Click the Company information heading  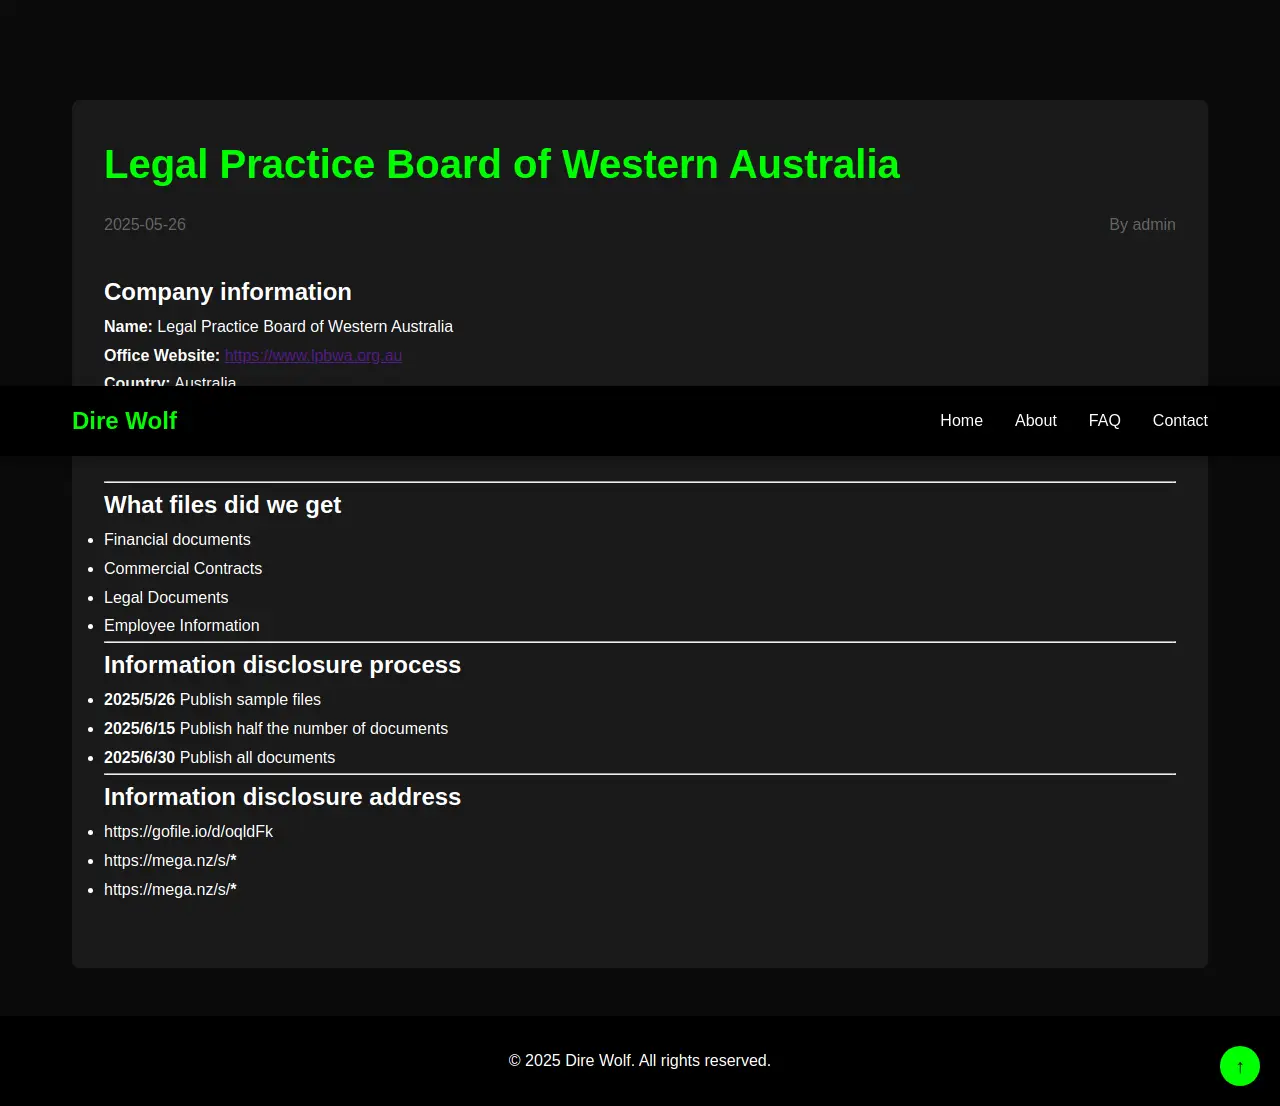(228, 292)
